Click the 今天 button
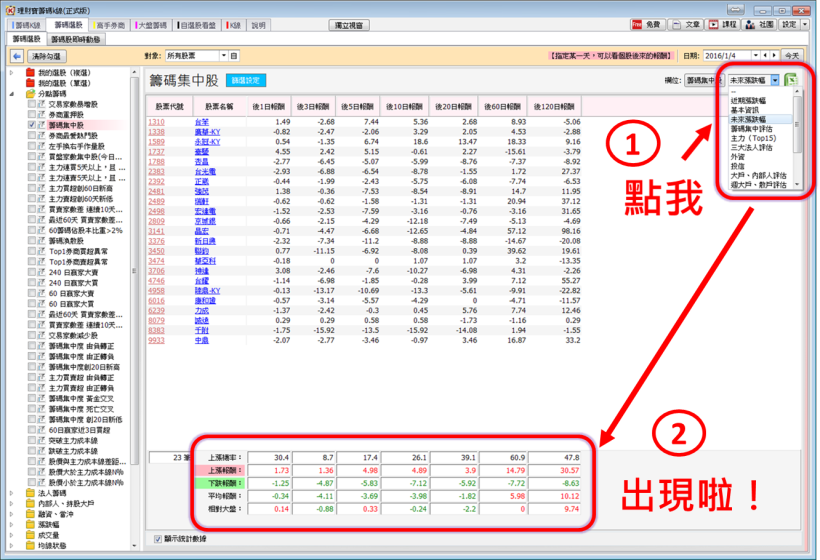 (x=792, y=55)
